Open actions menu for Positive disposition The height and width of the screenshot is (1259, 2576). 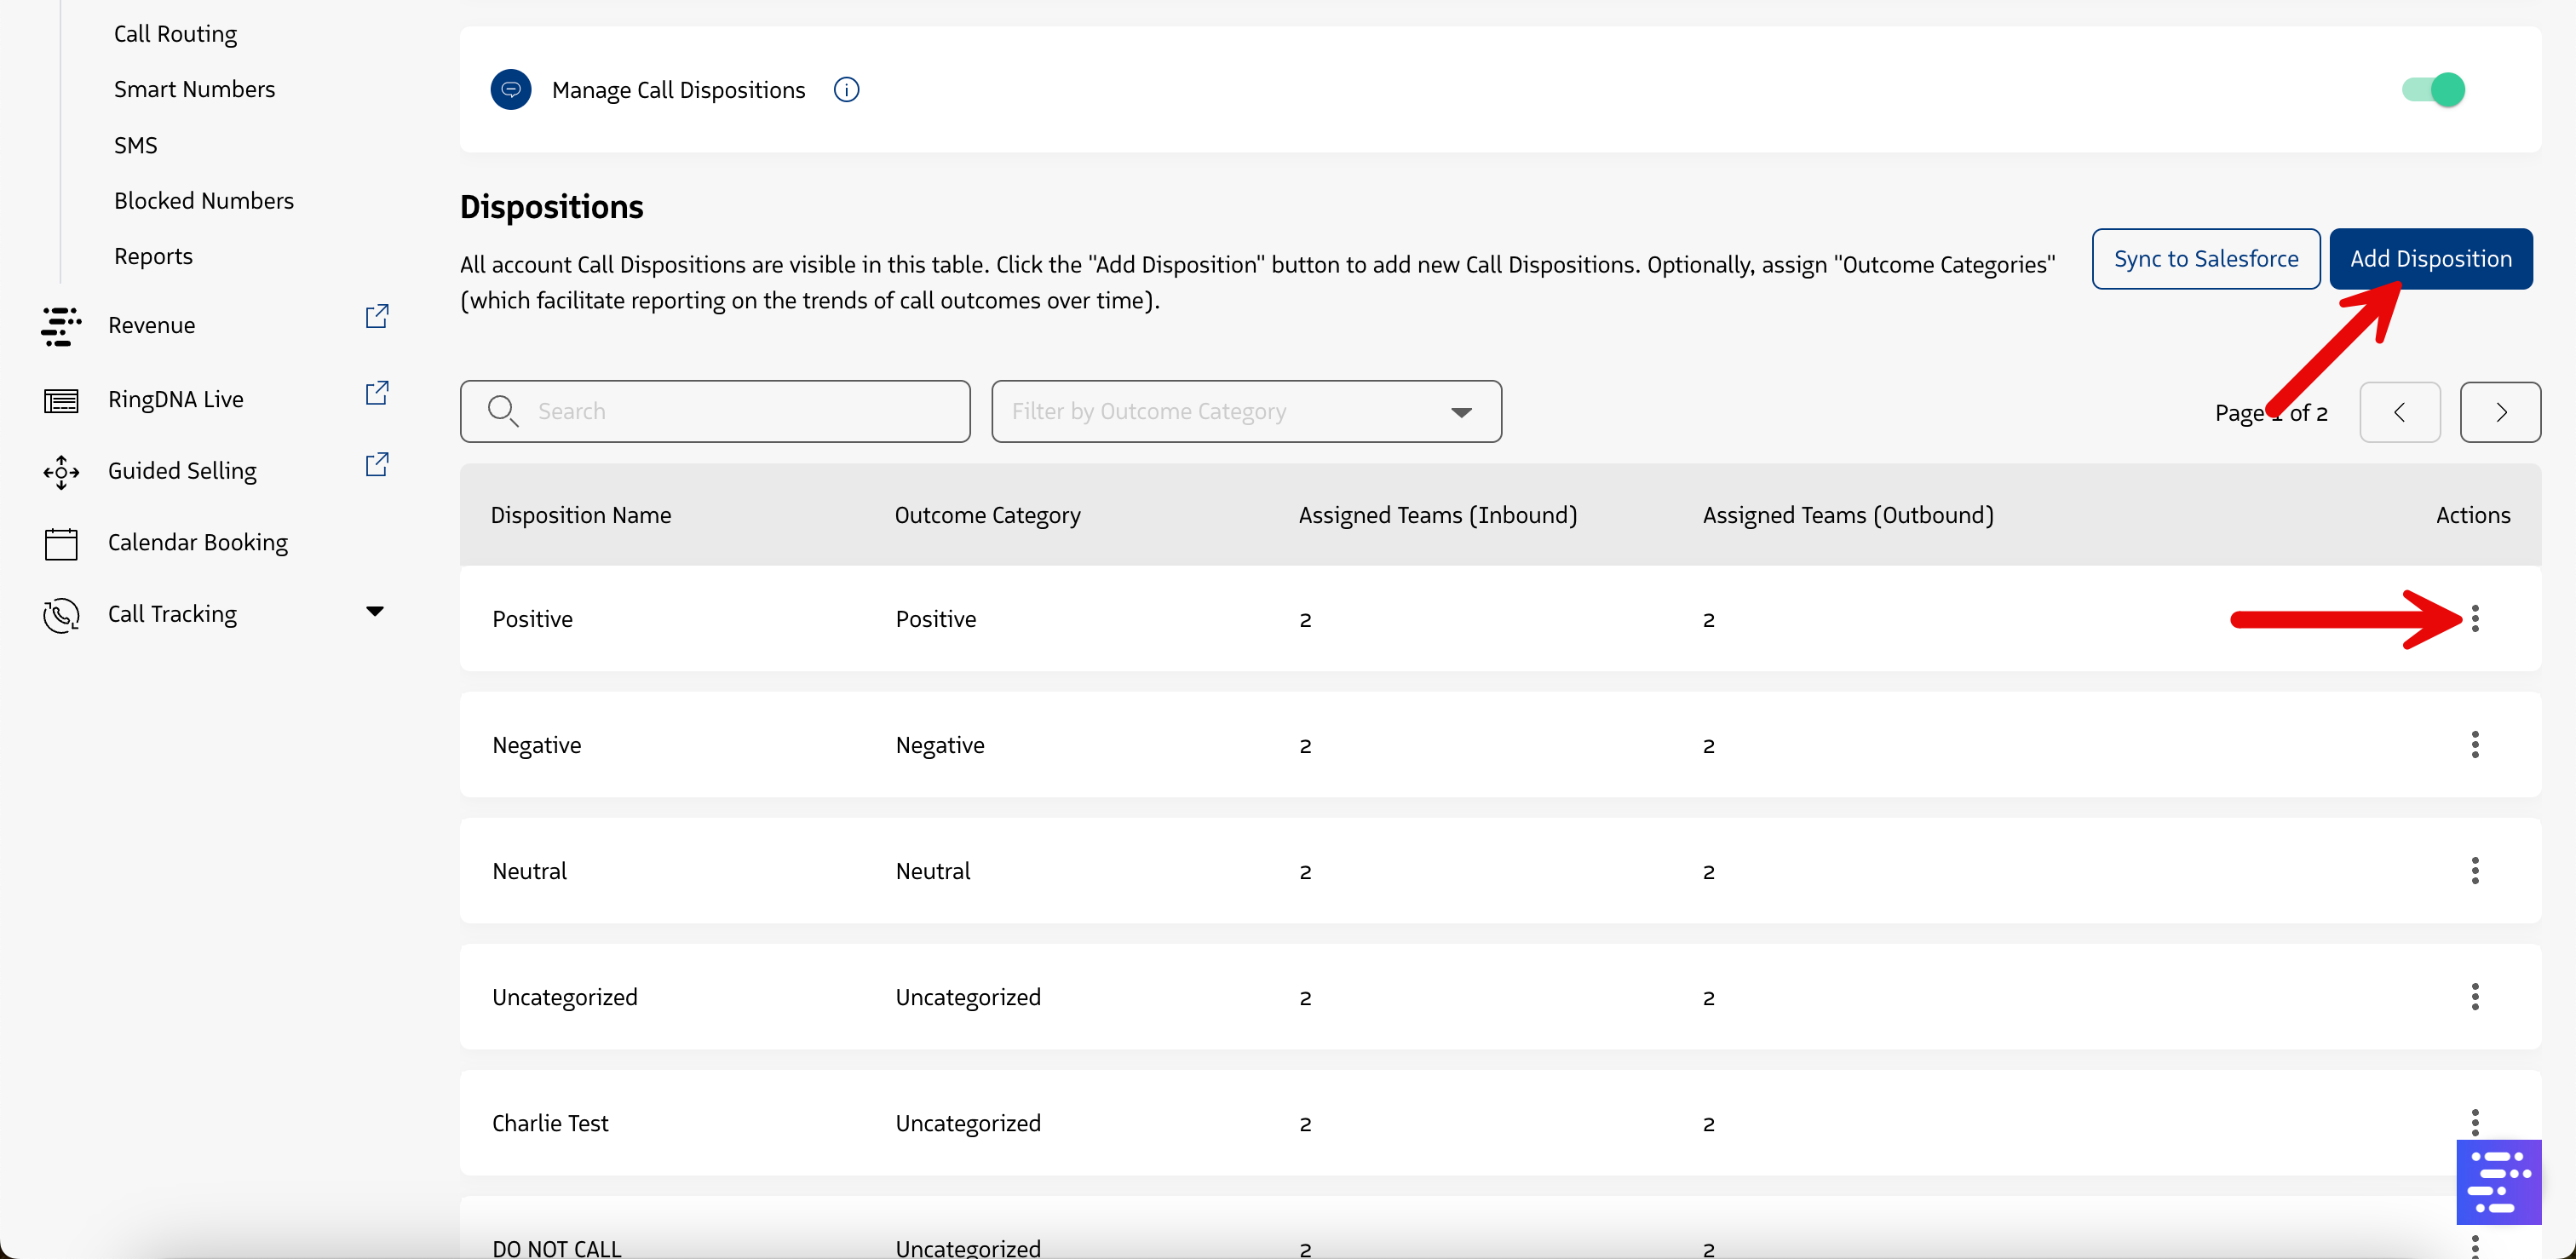(x=2474, y=619)
